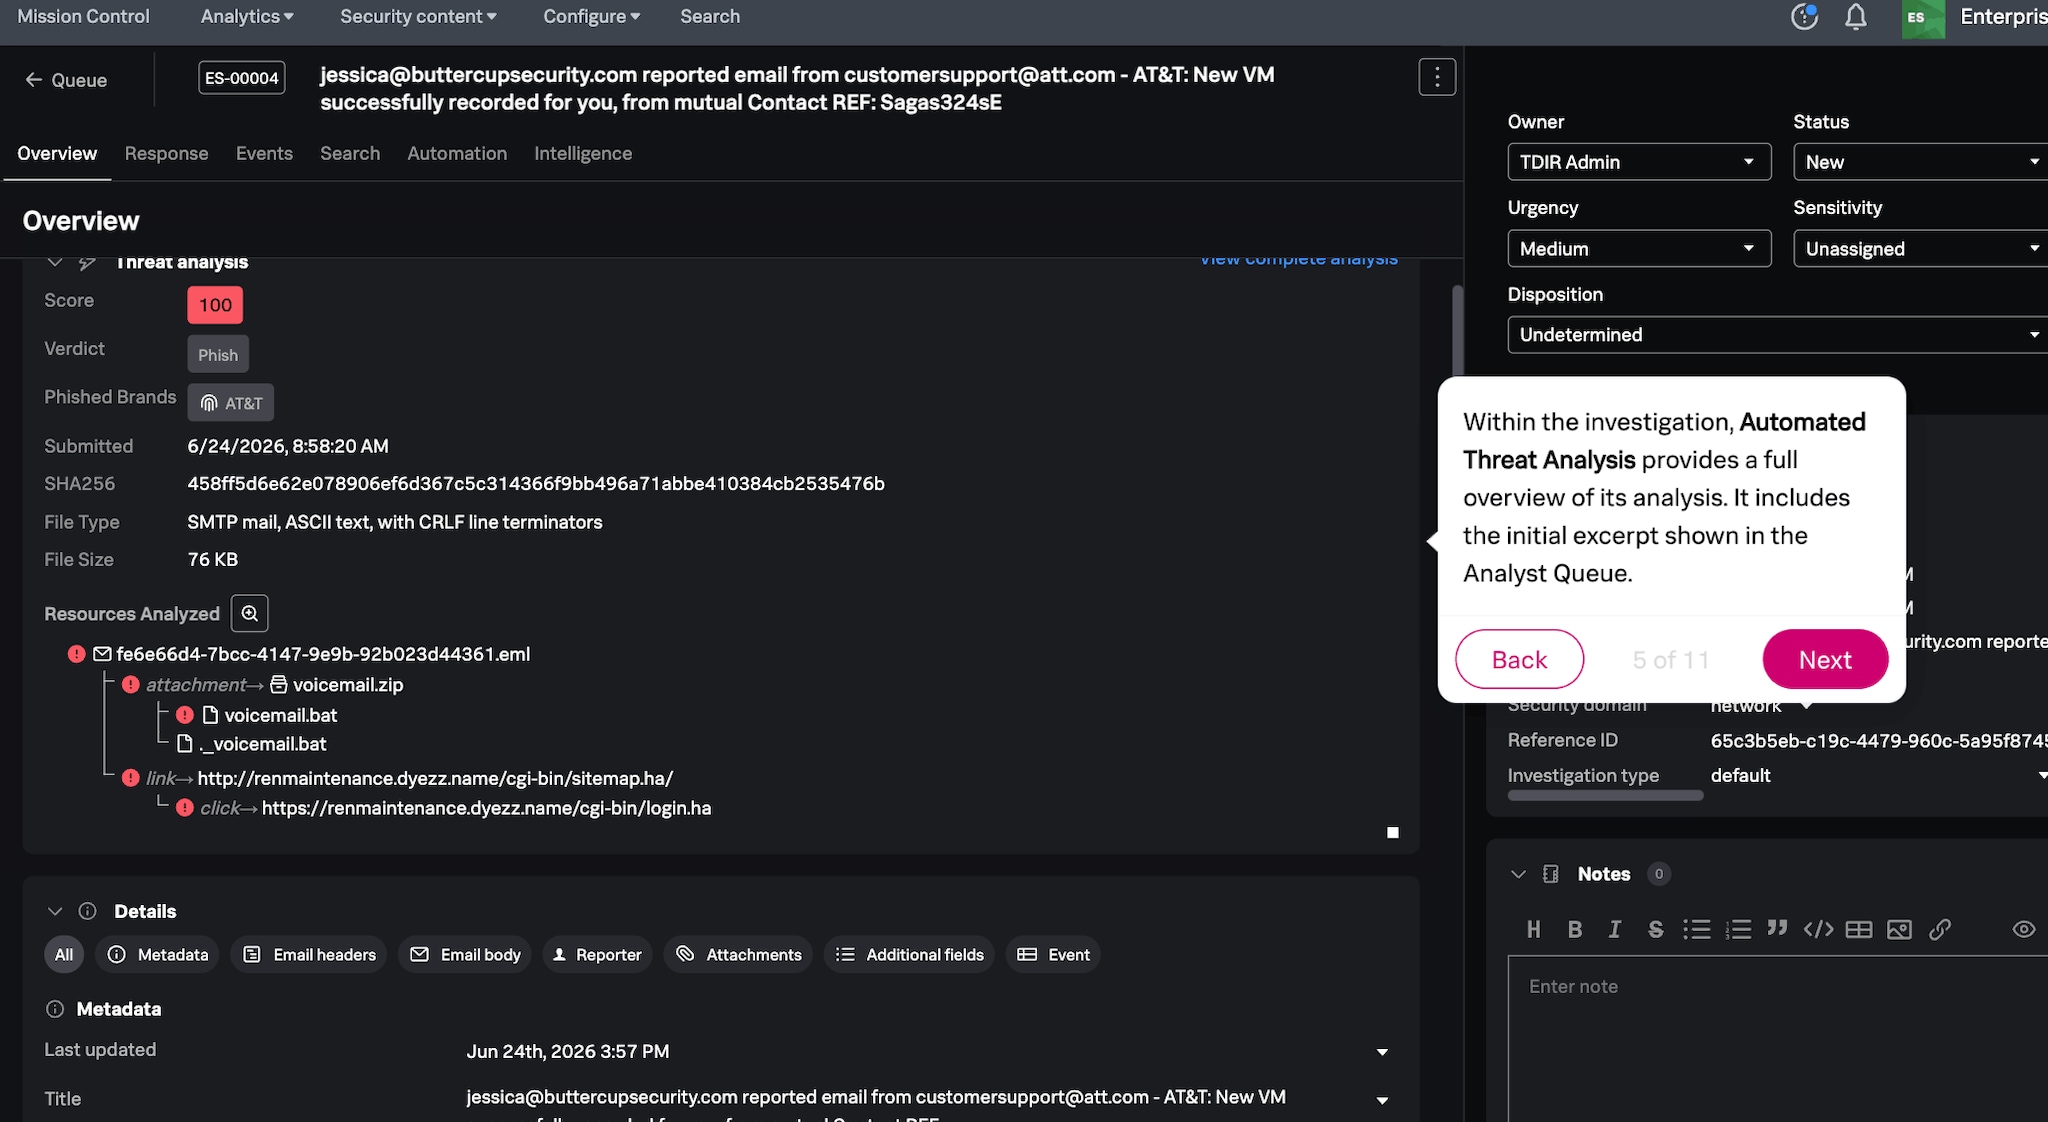Insert a heading in the note editor

pyautogui.click(x=1533, y=929)
